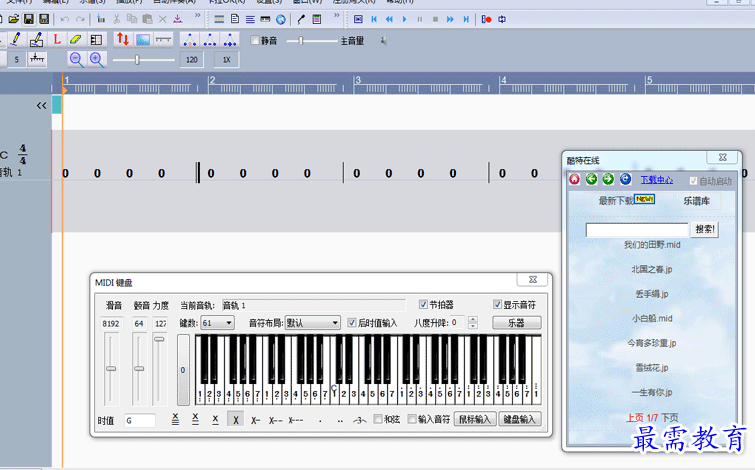This screenshot has width=755, height=470.
Task: Click the 鼠标输入 button
Action: pyautogui.click(x=475, y=419)
